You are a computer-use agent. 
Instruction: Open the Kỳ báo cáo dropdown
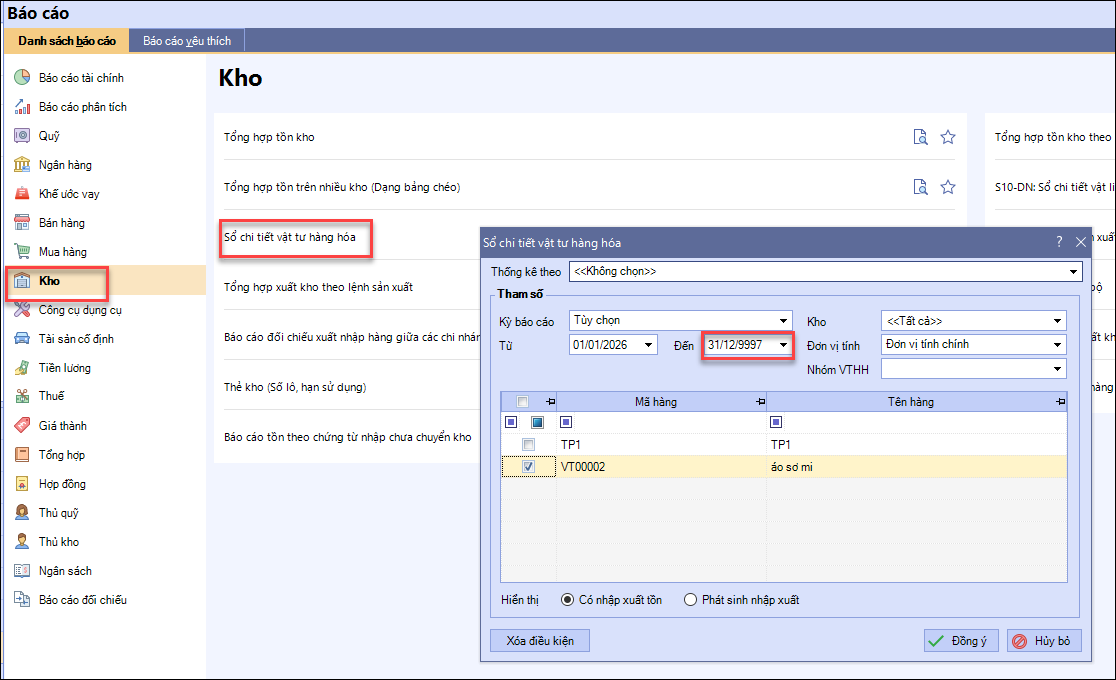coord(783,321)
